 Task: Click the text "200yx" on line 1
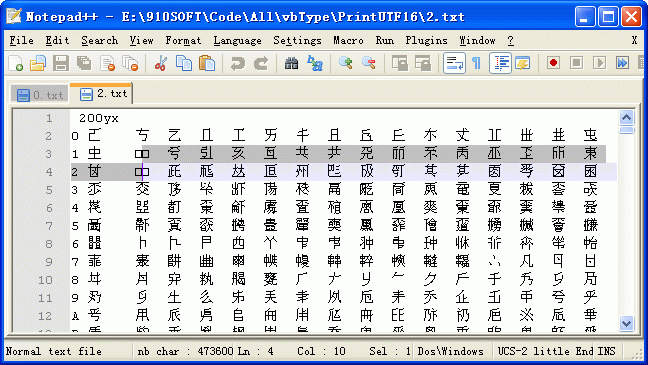(x=99, y=118)
